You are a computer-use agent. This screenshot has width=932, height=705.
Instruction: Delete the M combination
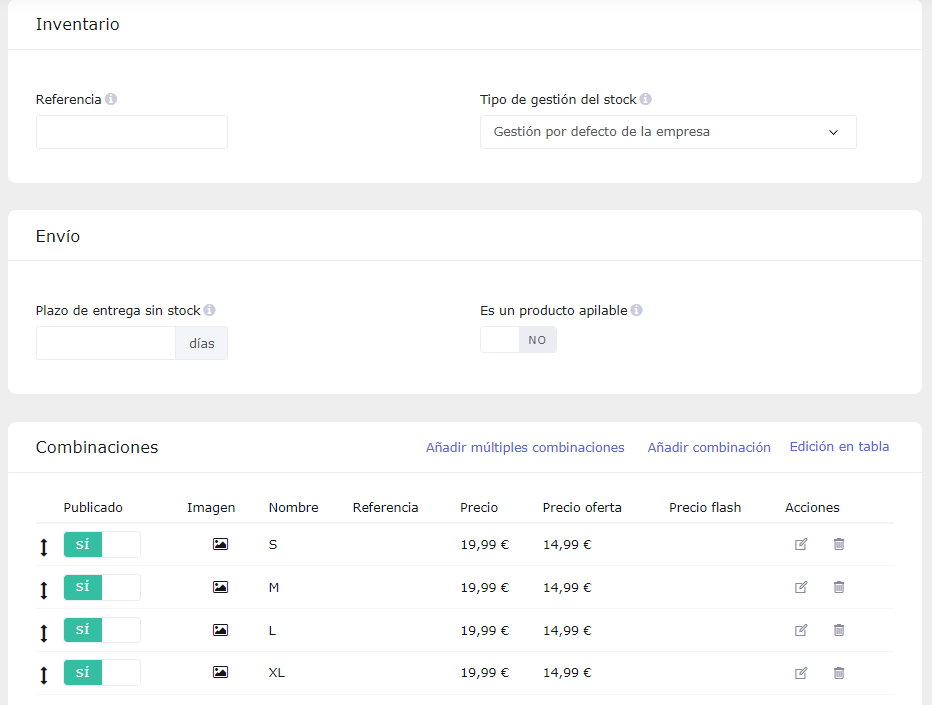pos(839,587)
